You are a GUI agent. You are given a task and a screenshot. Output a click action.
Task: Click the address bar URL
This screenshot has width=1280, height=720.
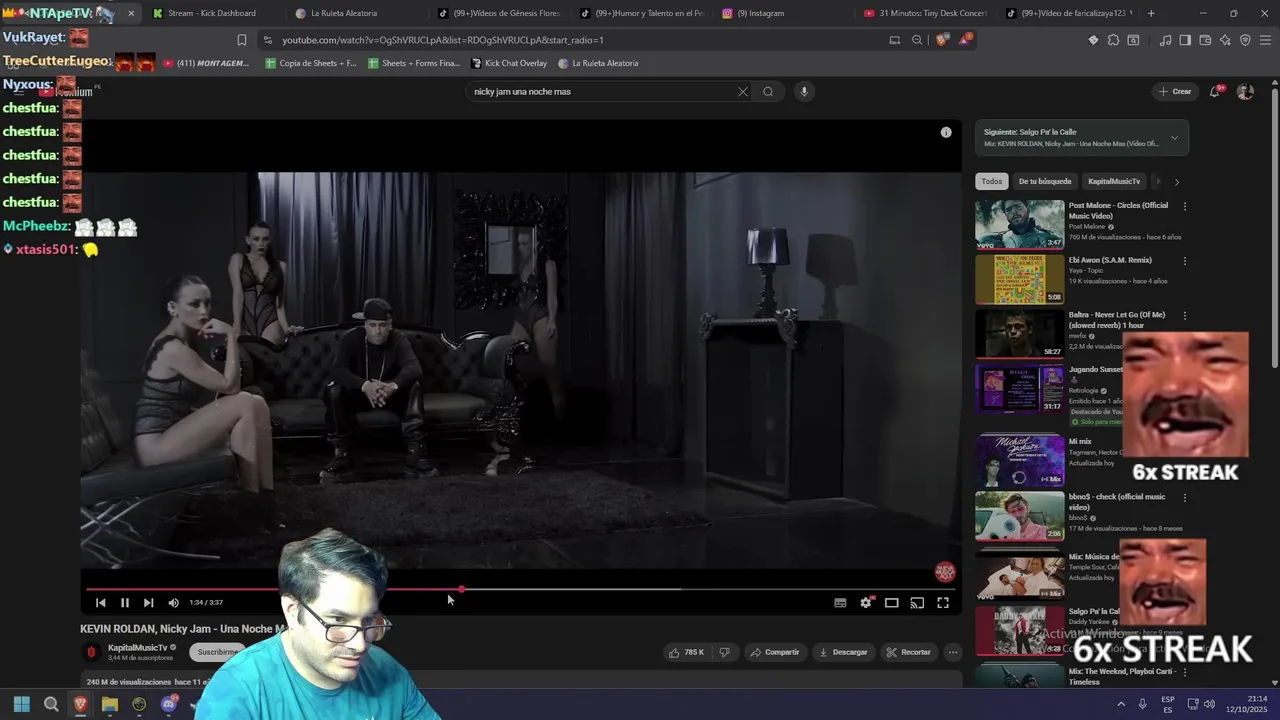(x=443, y=40)
